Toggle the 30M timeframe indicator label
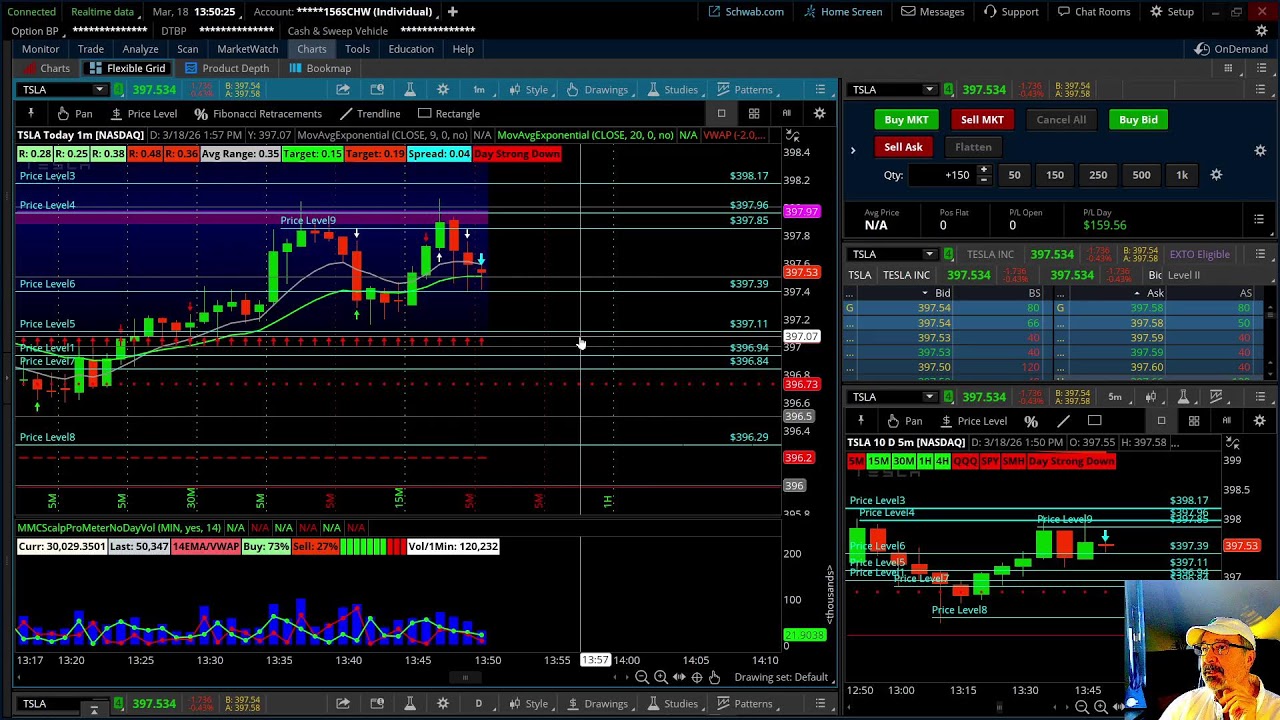 [x=903, y=461]
